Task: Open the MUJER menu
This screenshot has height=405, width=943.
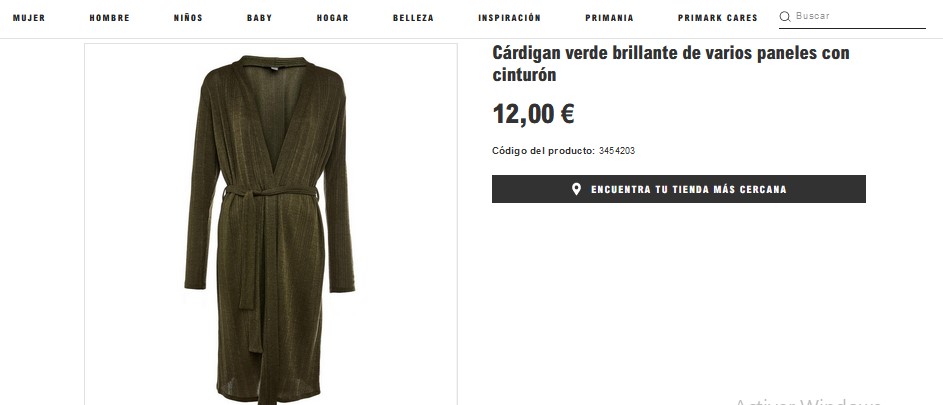Action: (29, 18)
